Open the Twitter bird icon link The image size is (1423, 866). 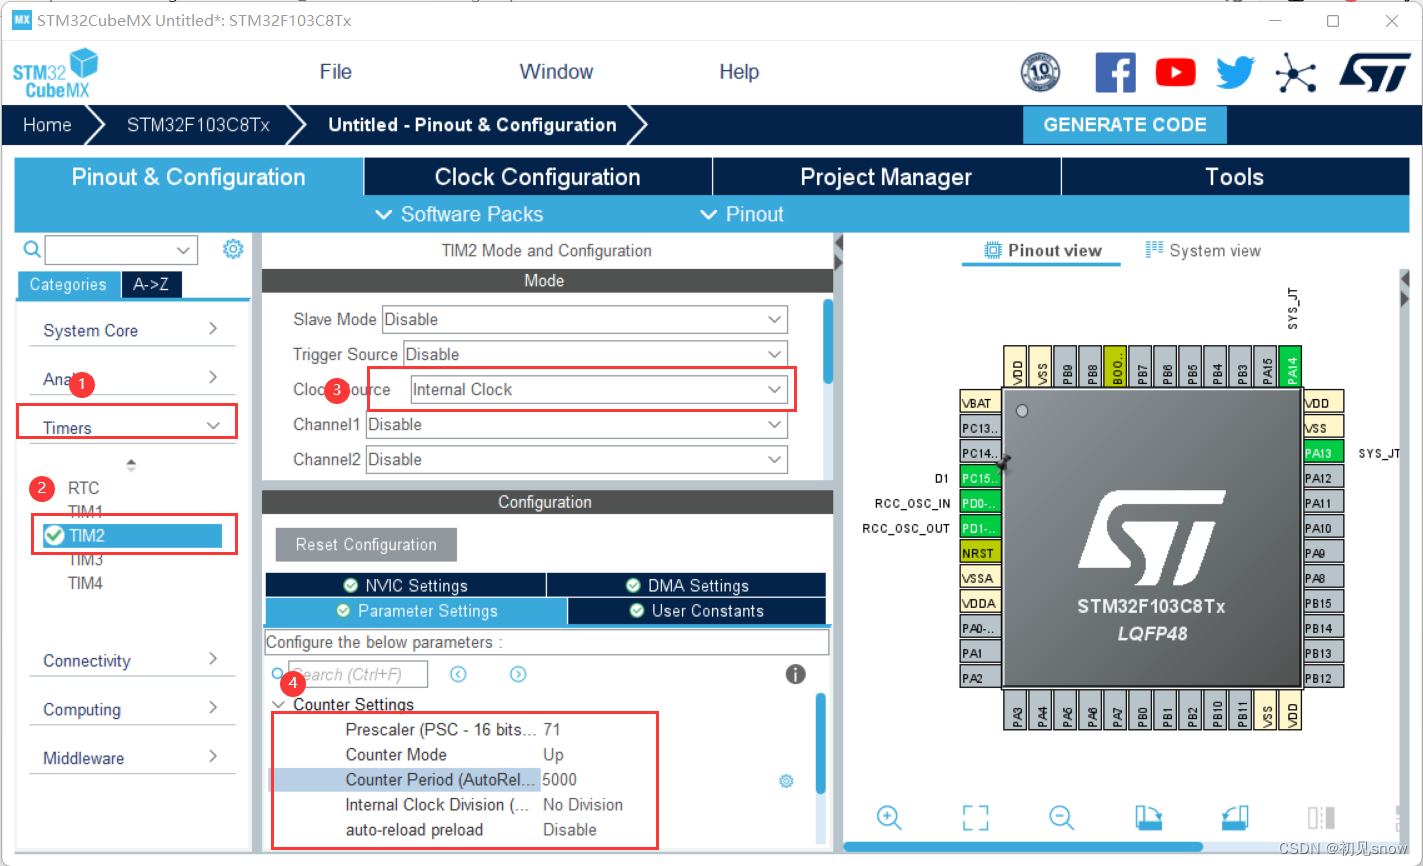1235,72
